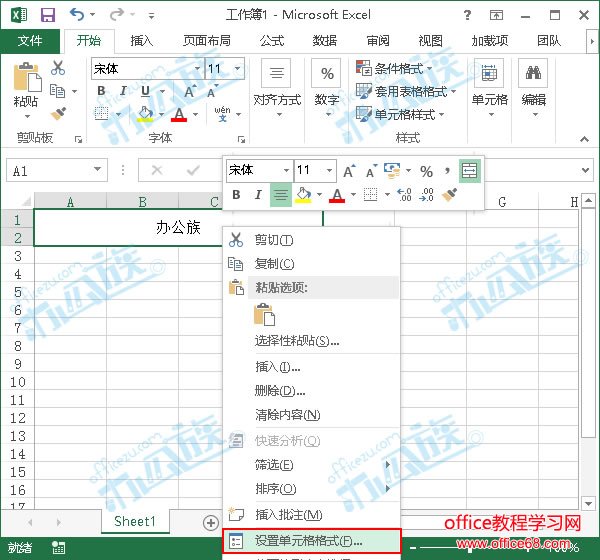Open the 文件 File tab

coord(30,41)
